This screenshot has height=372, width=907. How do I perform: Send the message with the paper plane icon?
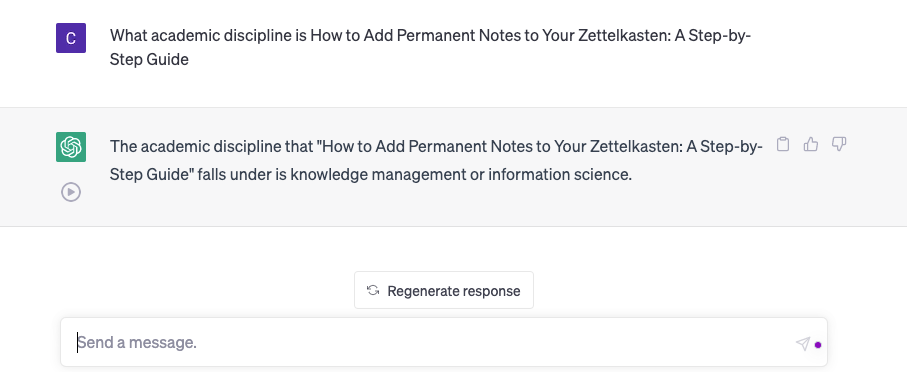click(803, 344)
